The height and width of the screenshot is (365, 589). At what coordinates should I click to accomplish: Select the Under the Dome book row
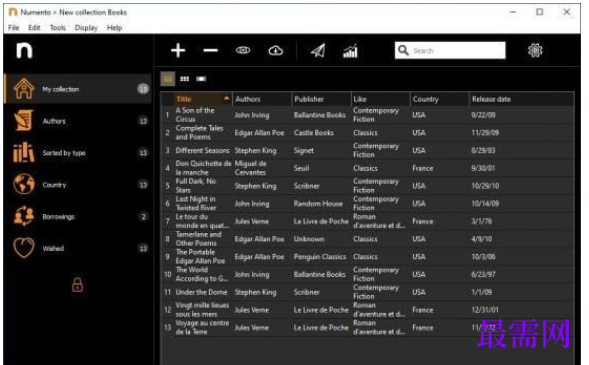(x=368, y=292)
